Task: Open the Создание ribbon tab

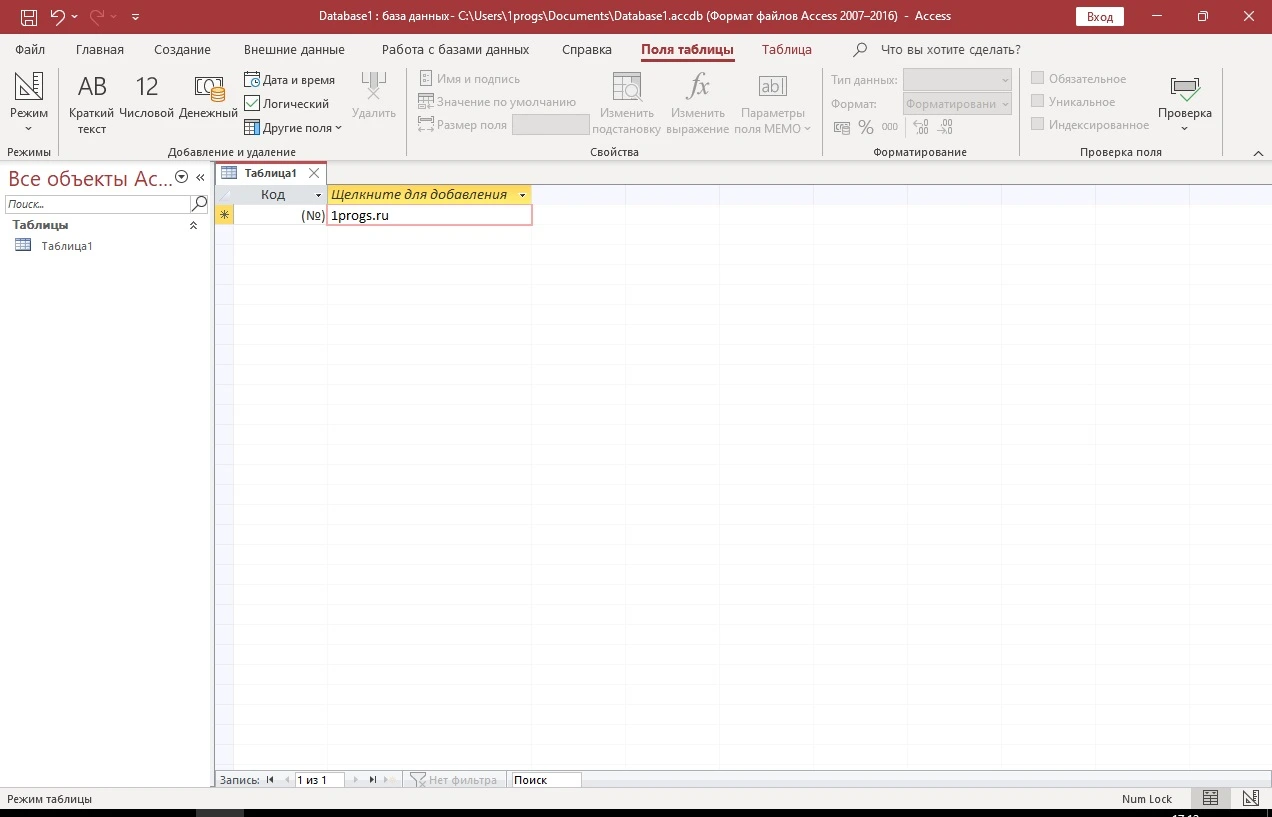Action: tap(182, 49)
